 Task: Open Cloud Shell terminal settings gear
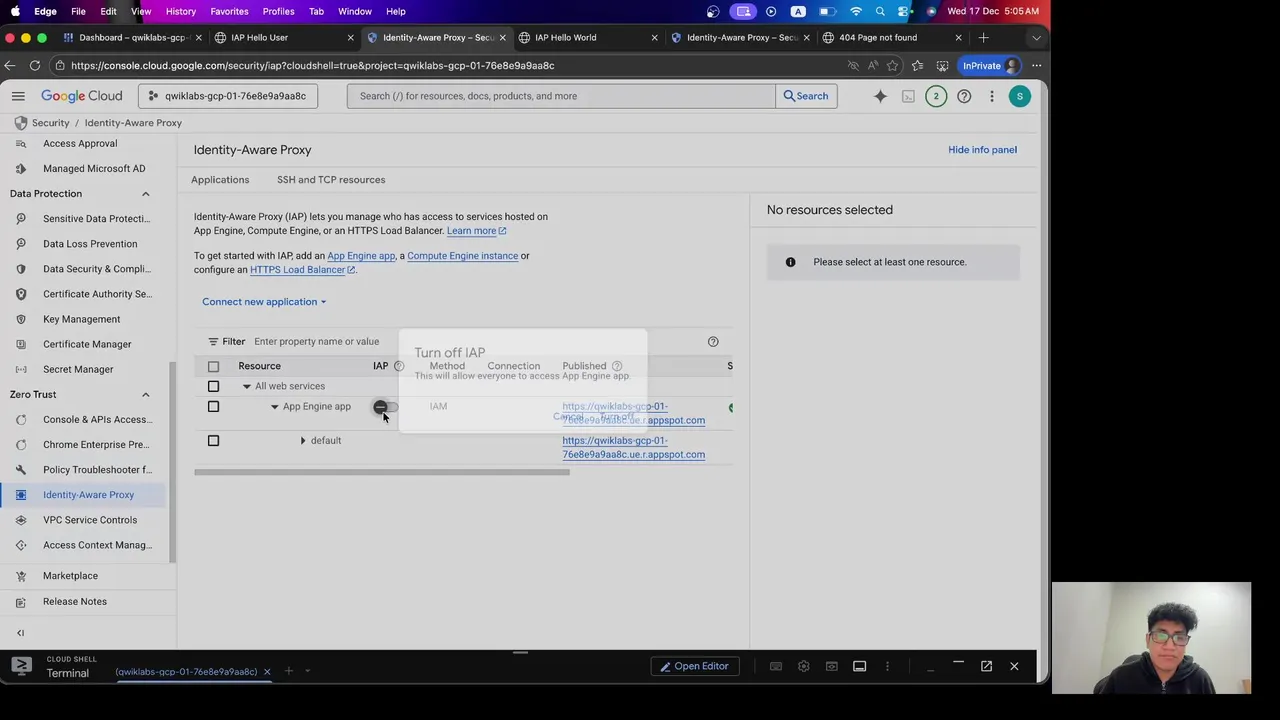[803, 666]
